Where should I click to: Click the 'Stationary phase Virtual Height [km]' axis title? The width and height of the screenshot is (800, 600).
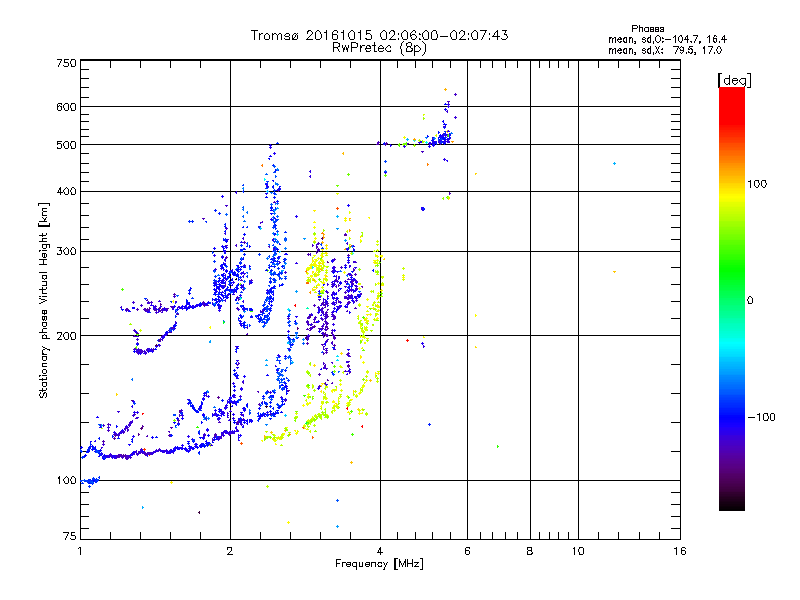tap(44, 301)
